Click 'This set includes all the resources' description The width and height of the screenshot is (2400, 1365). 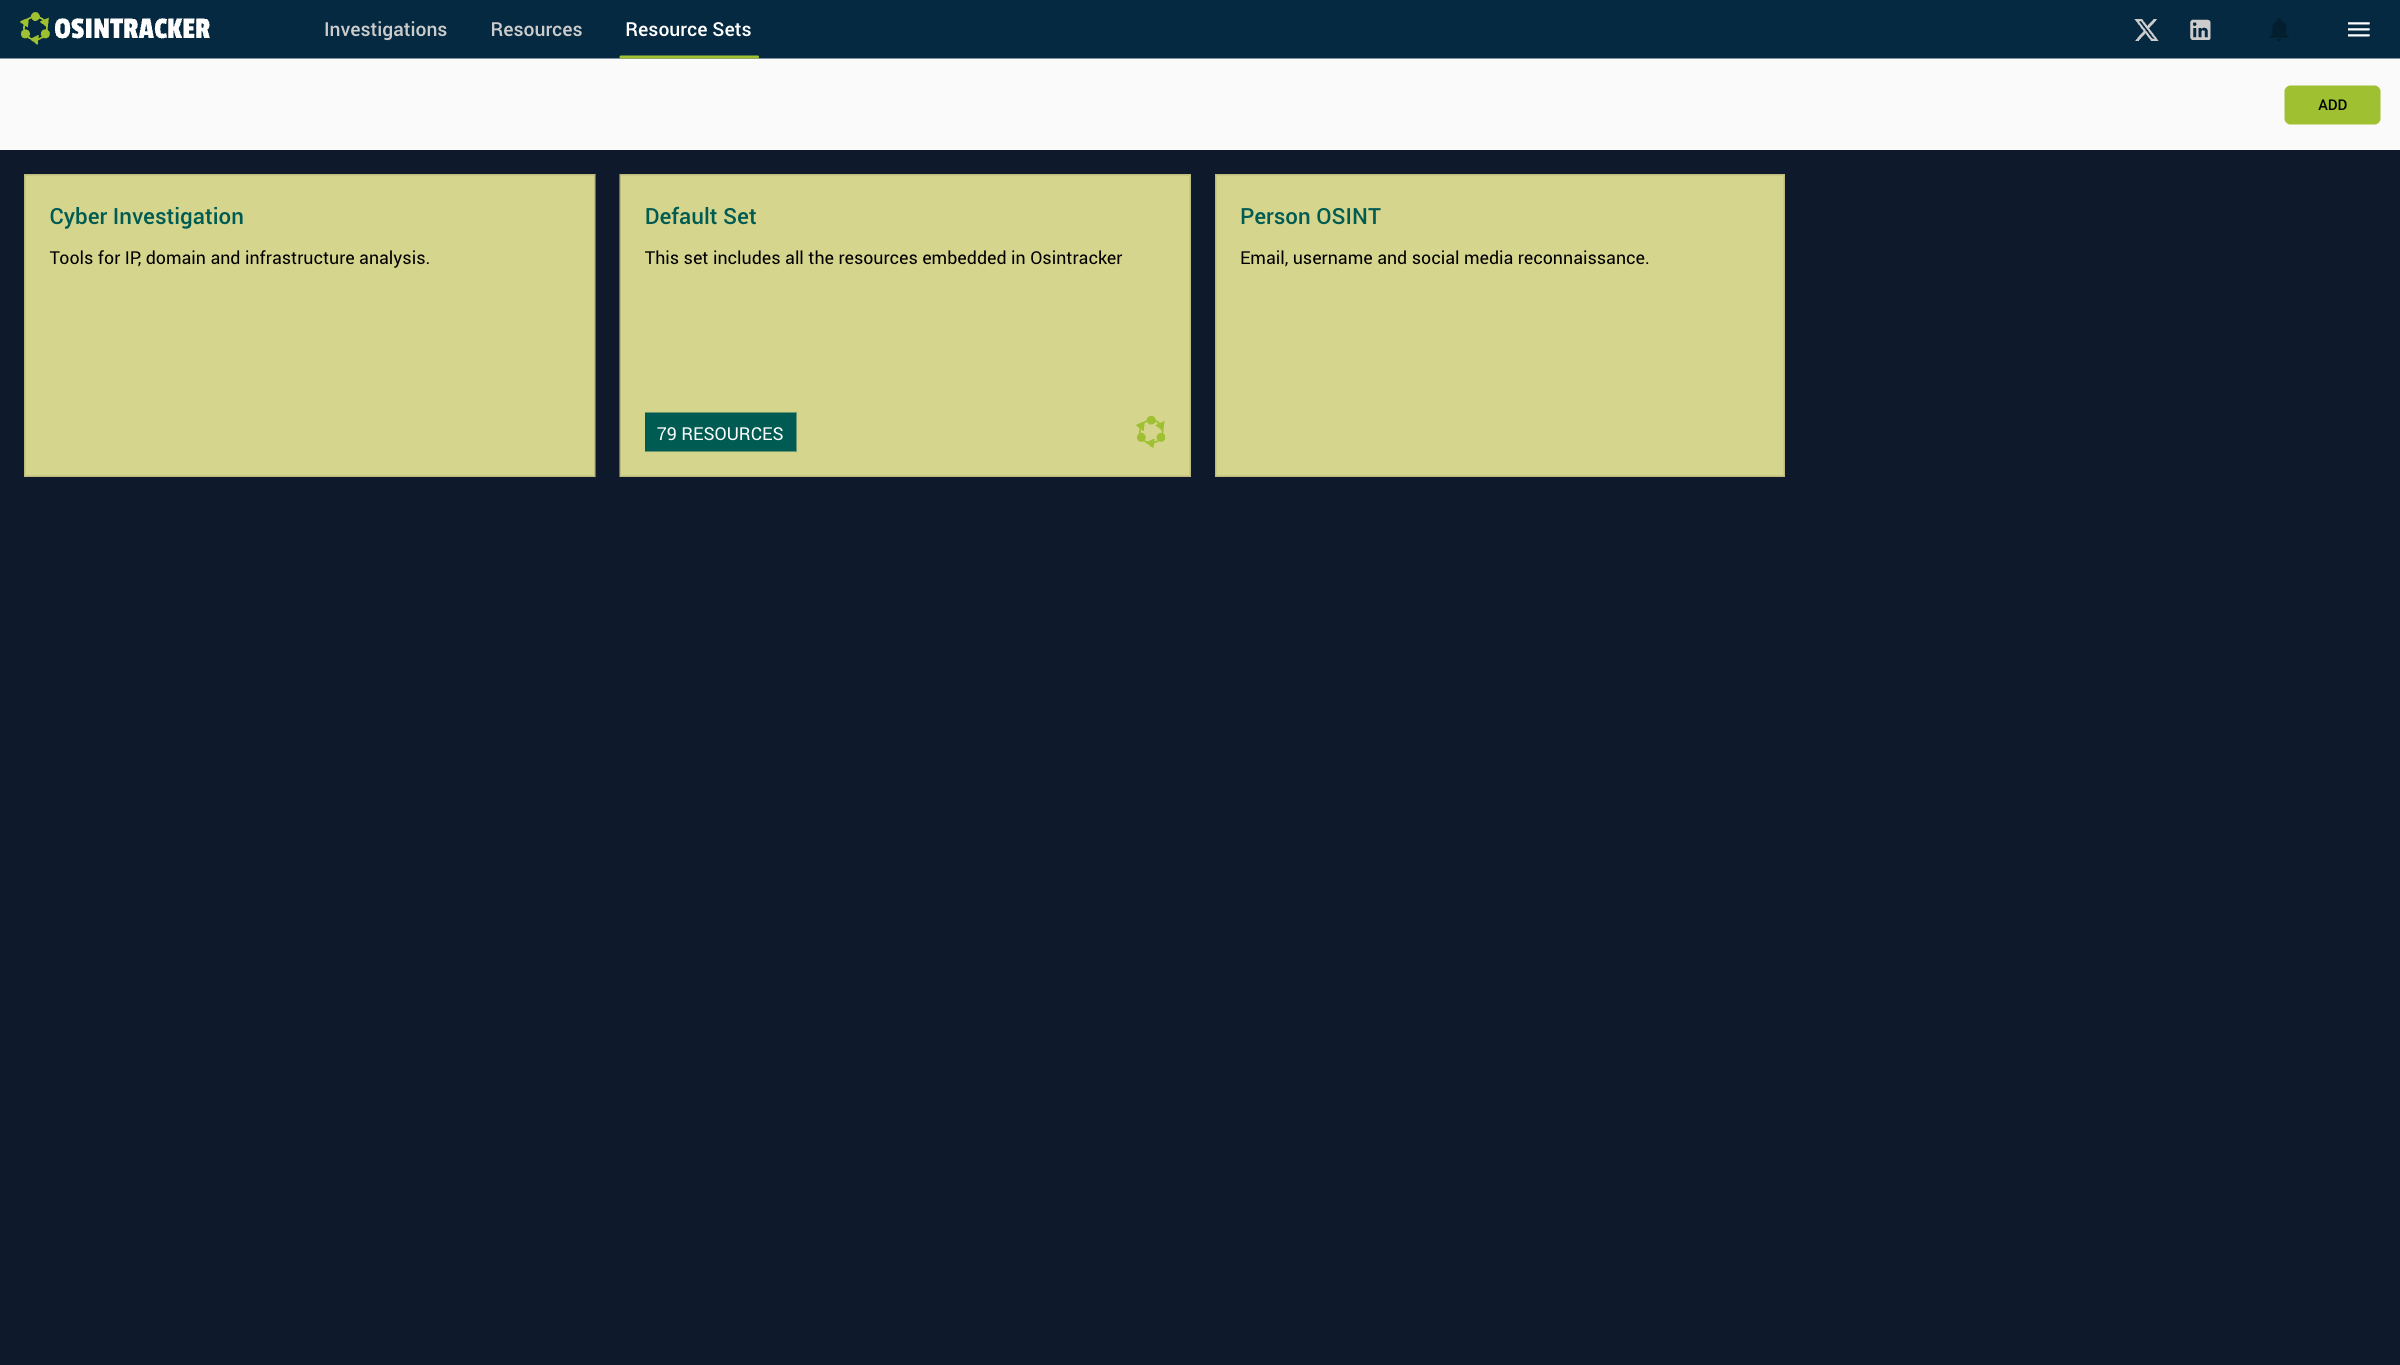[x=883, y=258]
